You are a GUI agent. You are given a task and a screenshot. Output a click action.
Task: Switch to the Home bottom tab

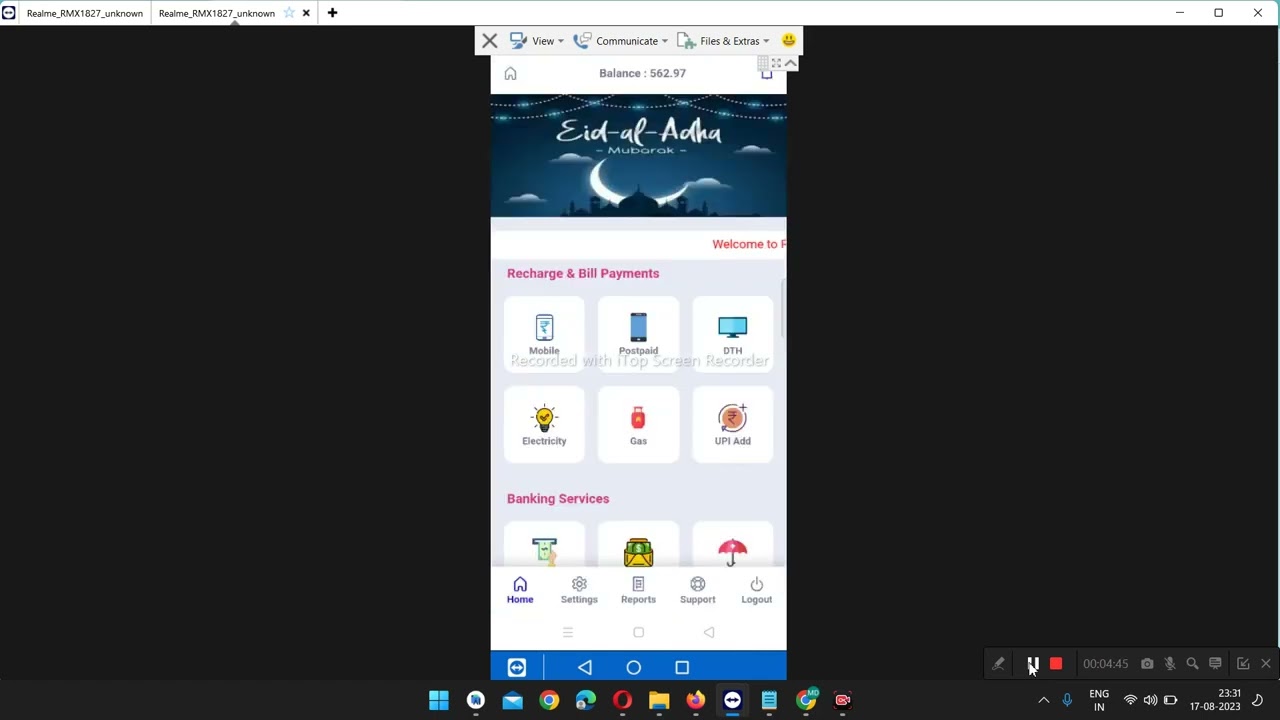pyautogui.click(x=520, y=590)
